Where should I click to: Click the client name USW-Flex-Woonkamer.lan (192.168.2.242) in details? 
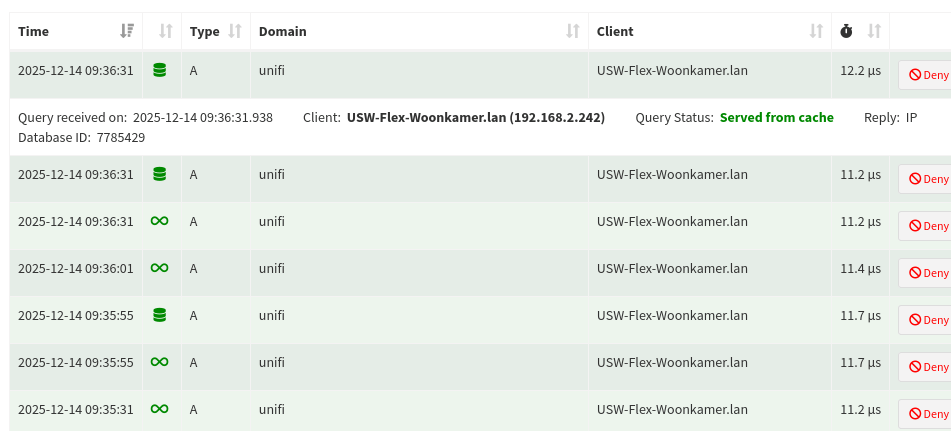coord(475,118)
